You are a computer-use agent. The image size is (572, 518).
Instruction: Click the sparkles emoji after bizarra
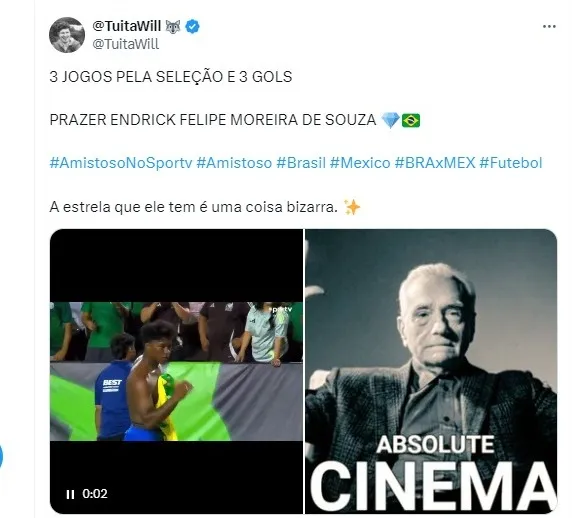click(x=352, y=207)
